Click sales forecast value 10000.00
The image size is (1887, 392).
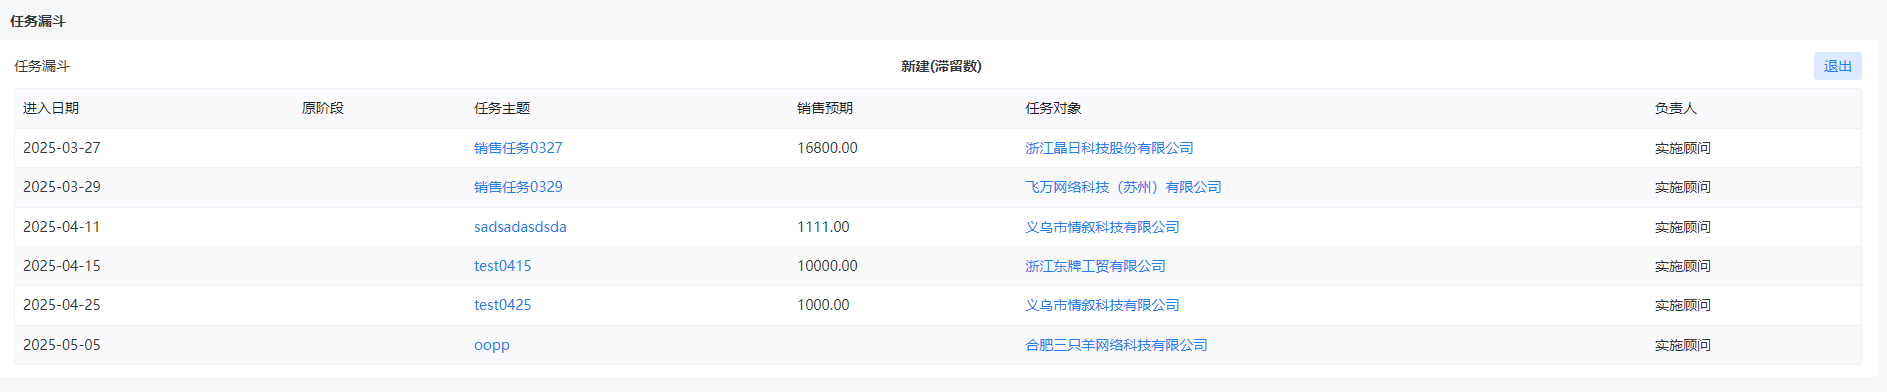click(827, 266)
